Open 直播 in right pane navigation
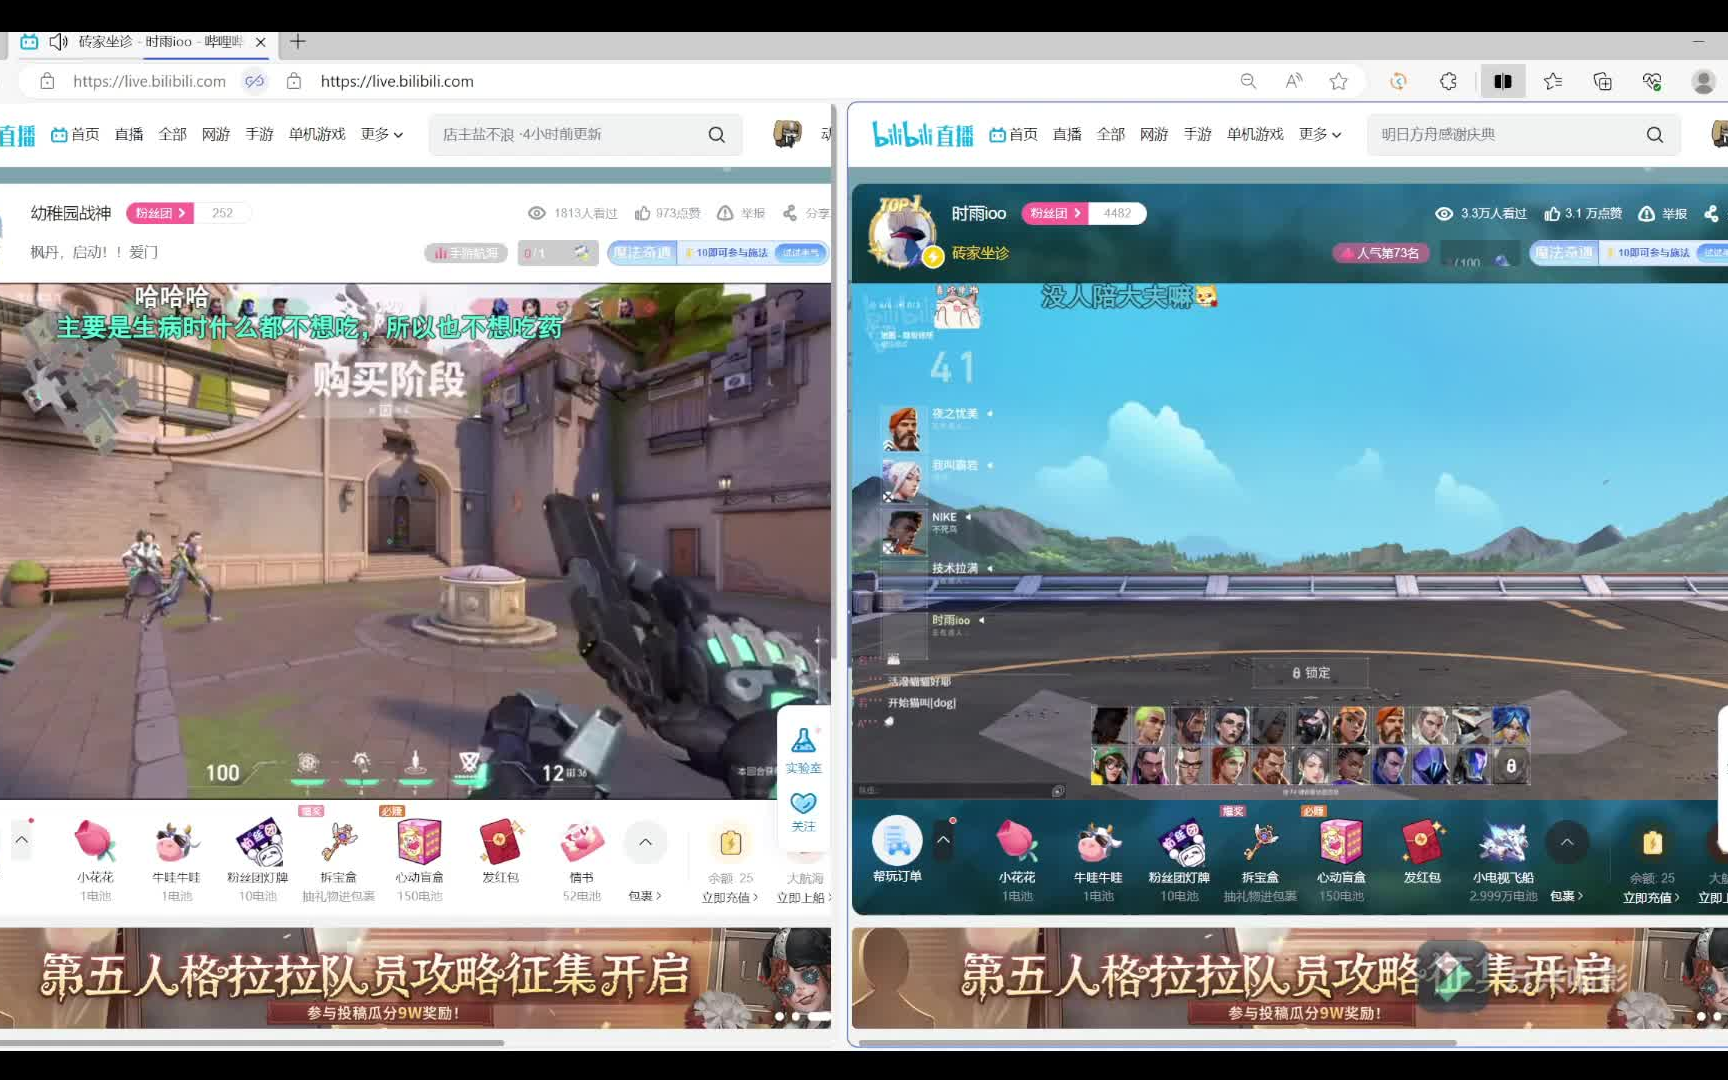This screenshot has width=1728, height=1080. [1067, 134]
